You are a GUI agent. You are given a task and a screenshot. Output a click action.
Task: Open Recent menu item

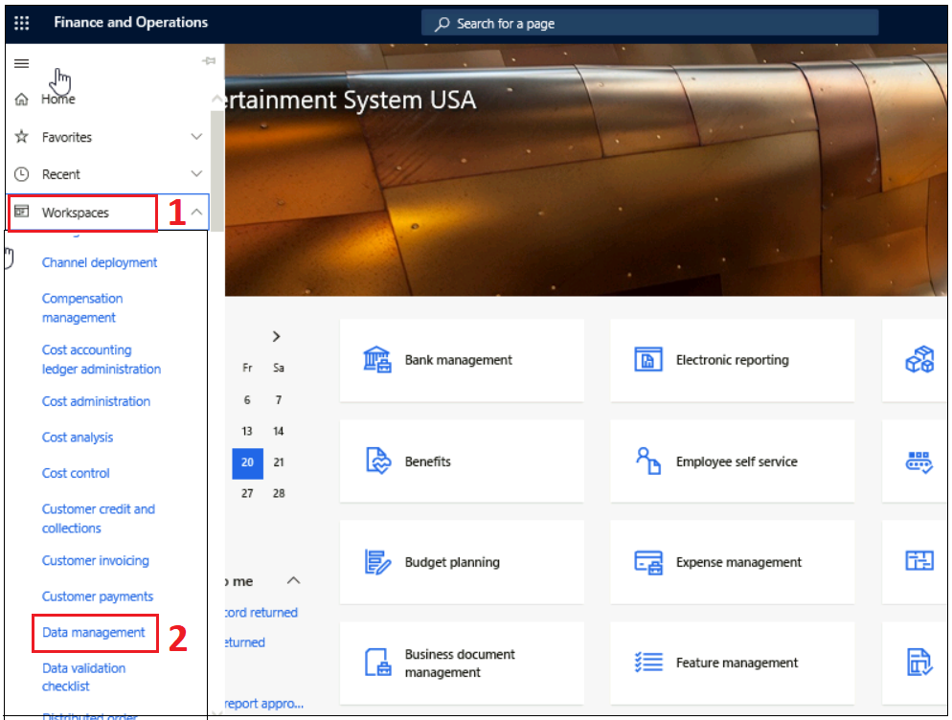tap(61, 174)
